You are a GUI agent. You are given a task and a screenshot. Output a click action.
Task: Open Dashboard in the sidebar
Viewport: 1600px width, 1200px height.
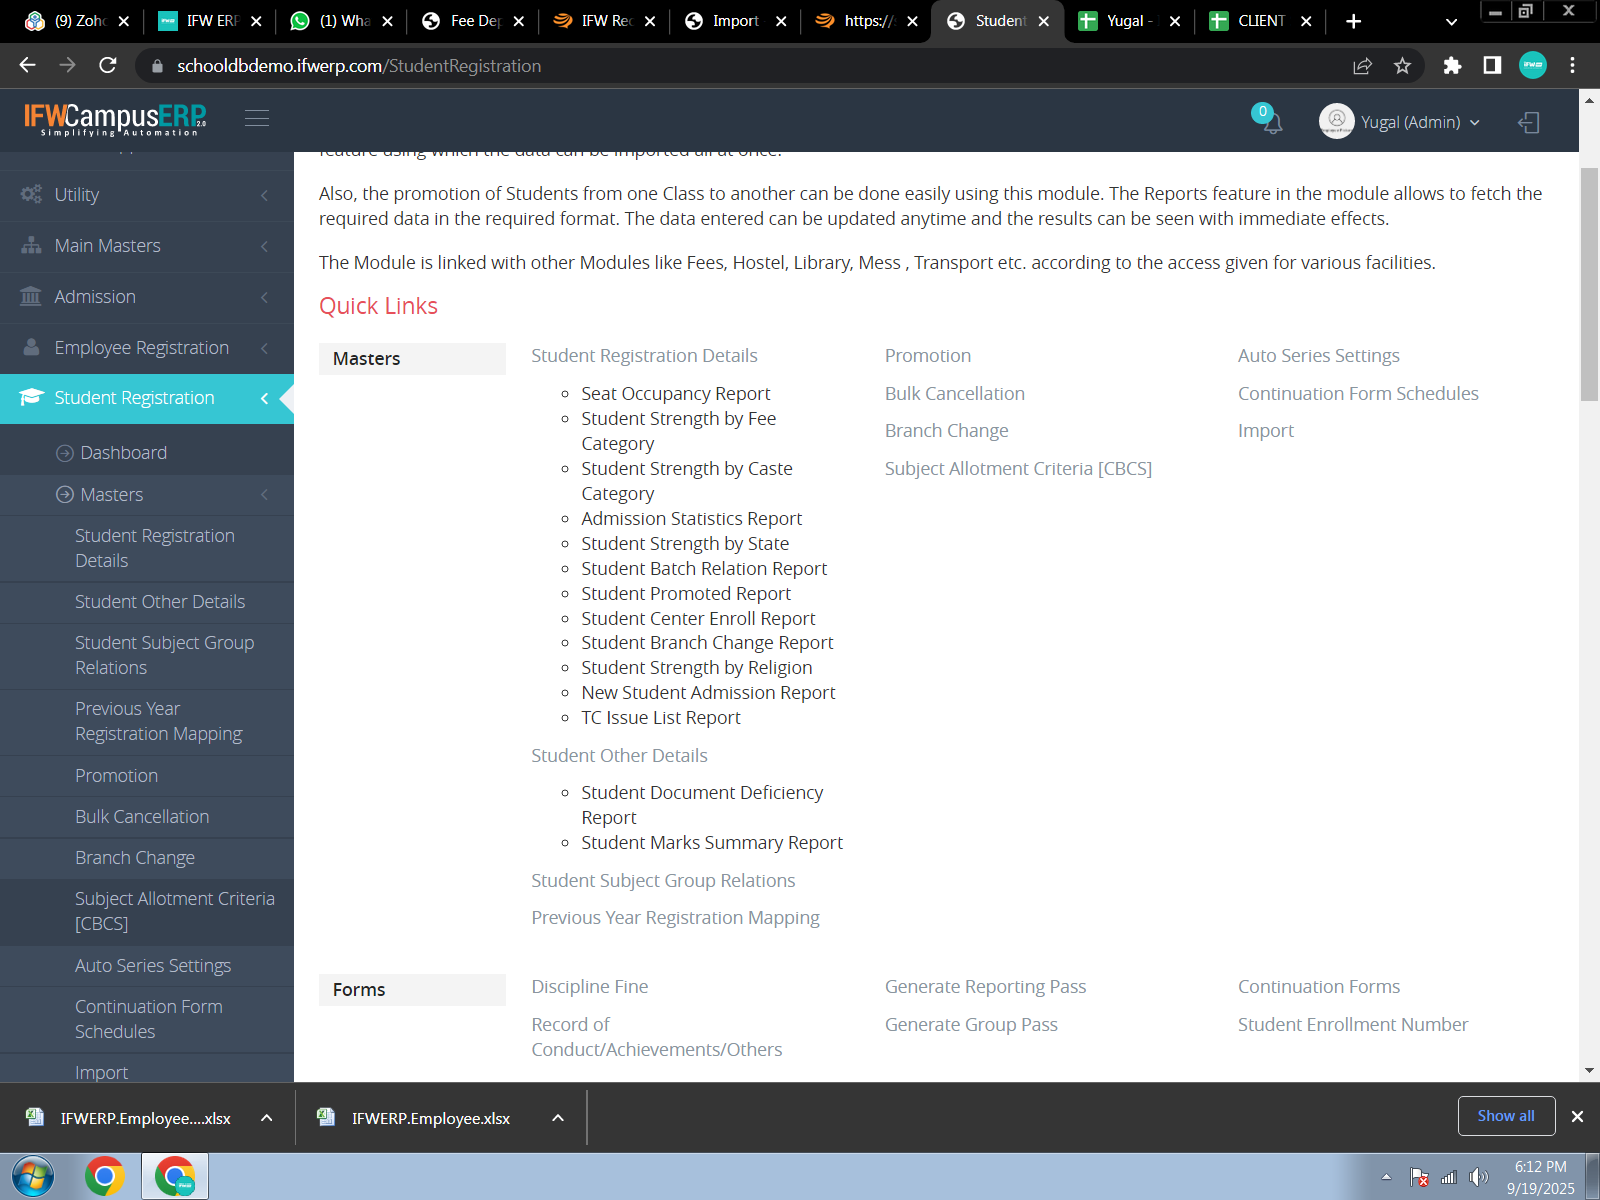[x=123, y=453]
